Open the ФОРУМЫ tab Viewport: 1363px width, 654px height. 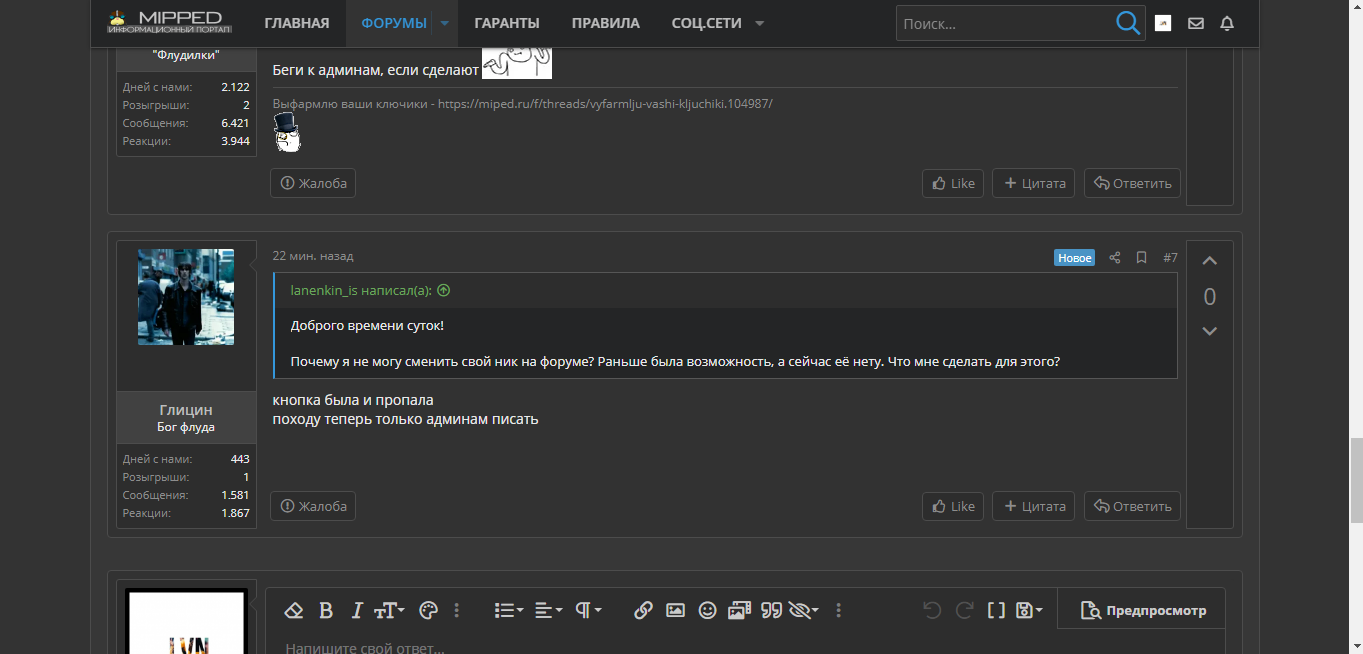pos(394,23)
